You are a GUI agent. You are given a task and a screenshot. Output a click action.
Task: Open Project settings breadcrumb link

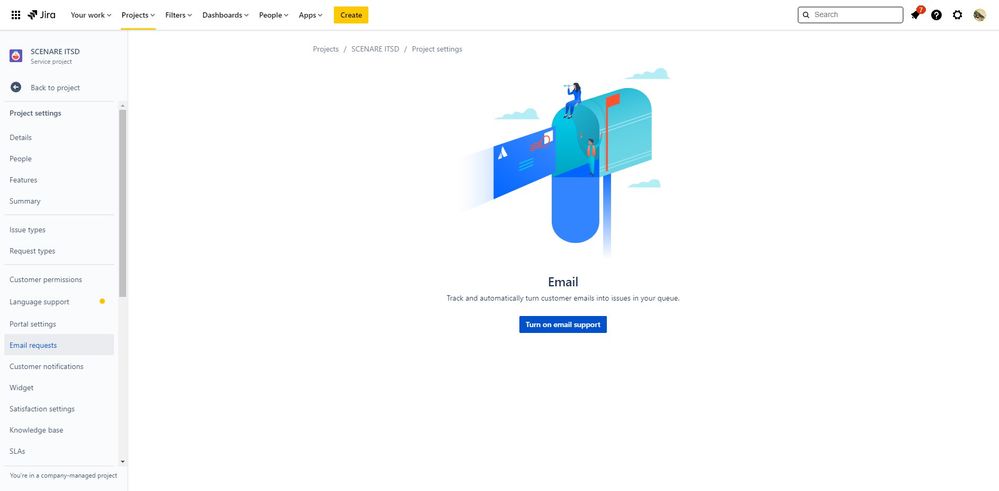coord(437,49)
